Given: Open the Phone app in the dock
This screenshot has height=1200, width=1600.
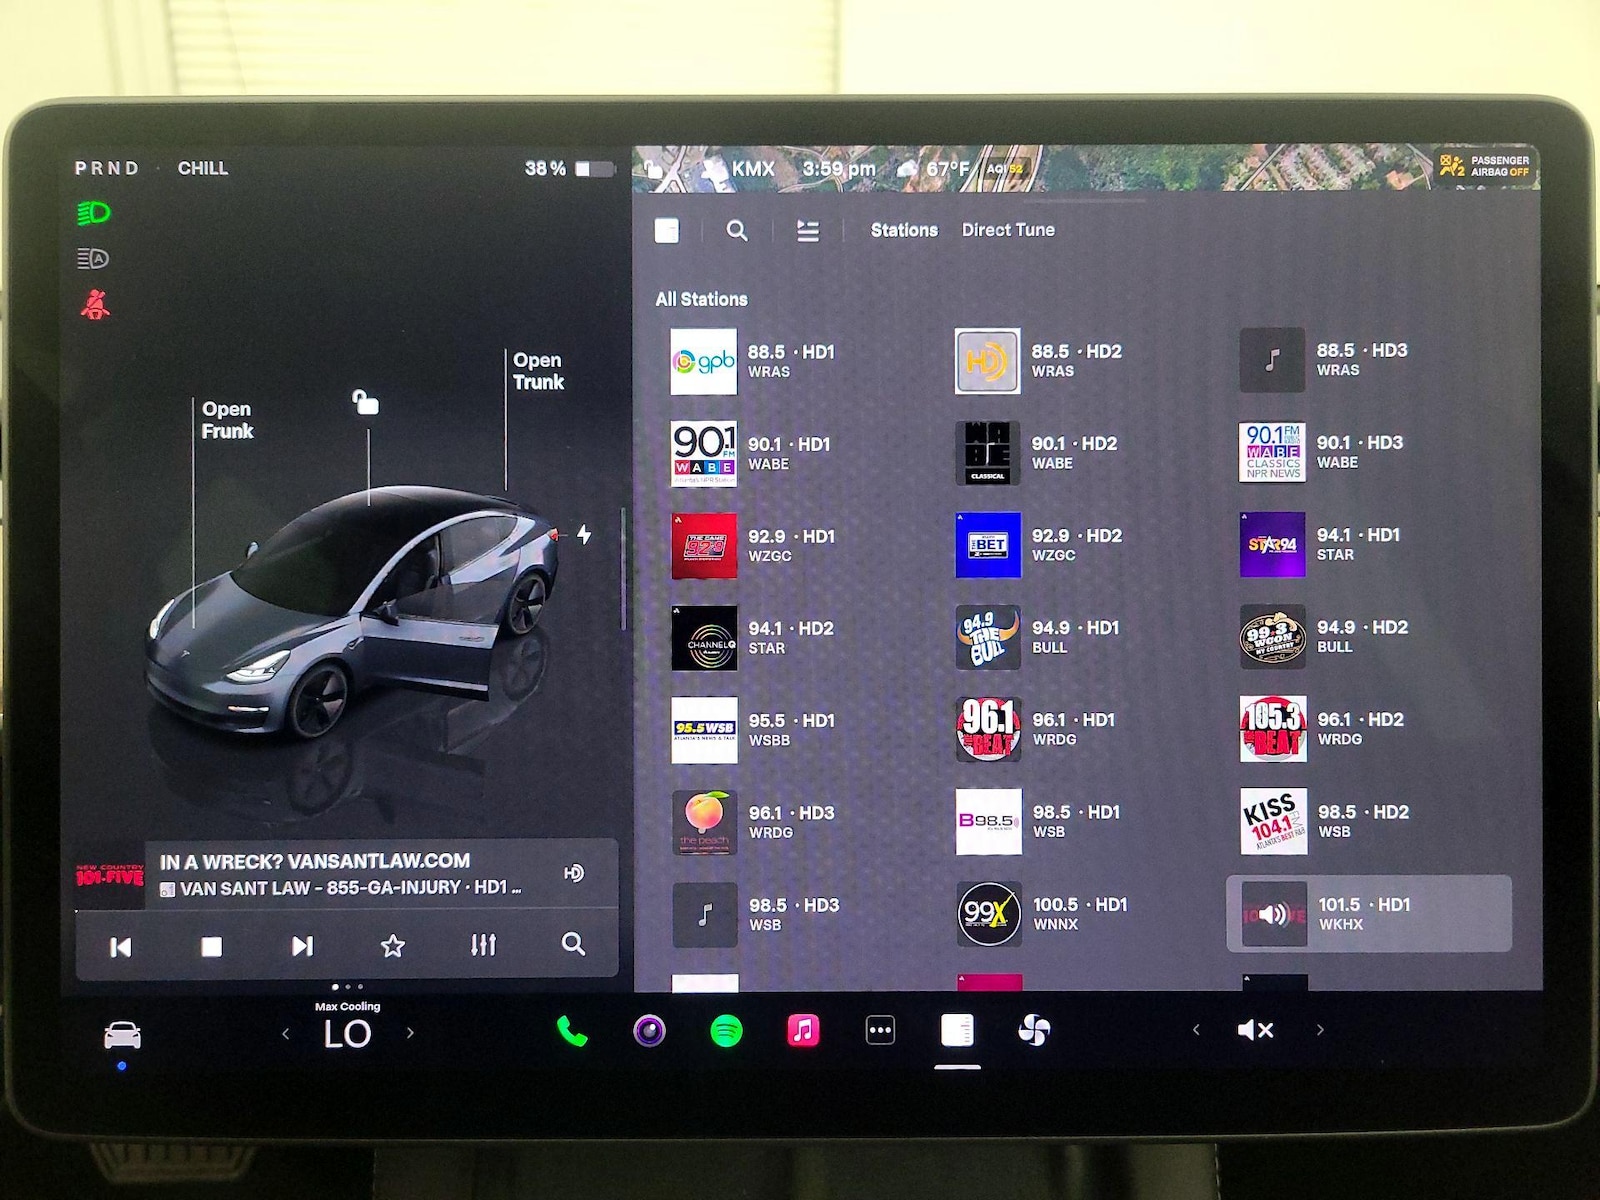Looking at the screenshot, I should [x=571, y=1031].
